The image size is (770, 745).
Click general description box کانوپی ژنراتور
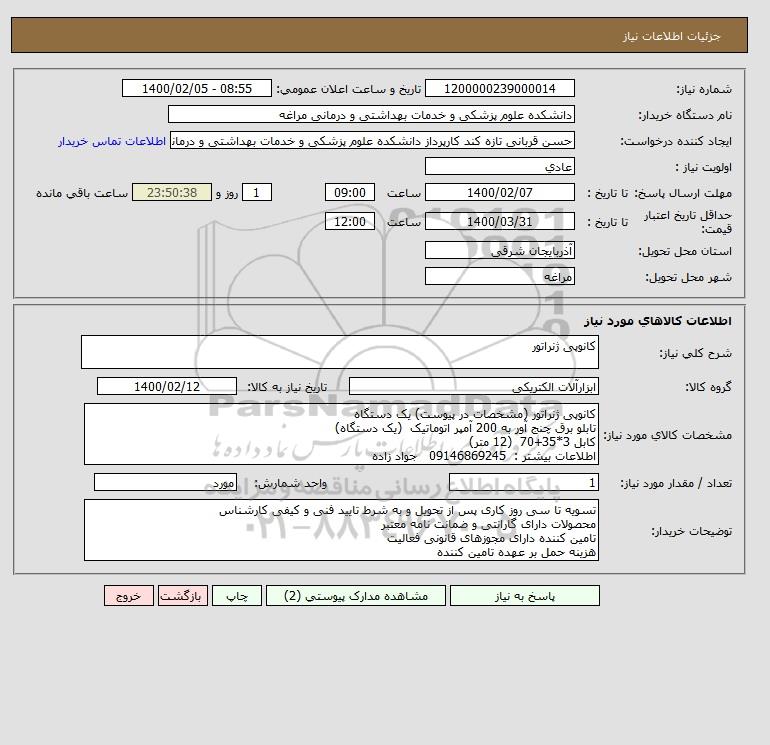tap(340, 352)
